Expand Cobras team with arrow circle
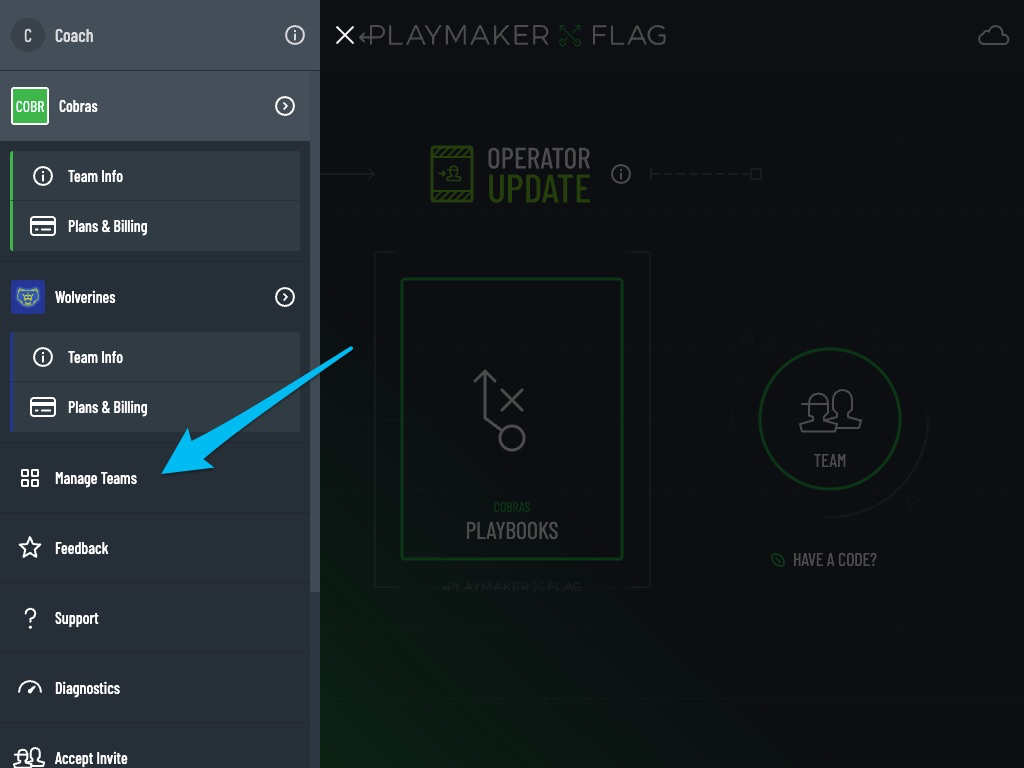The height and width of the screenshot is (768, 1024). point(285,106)
